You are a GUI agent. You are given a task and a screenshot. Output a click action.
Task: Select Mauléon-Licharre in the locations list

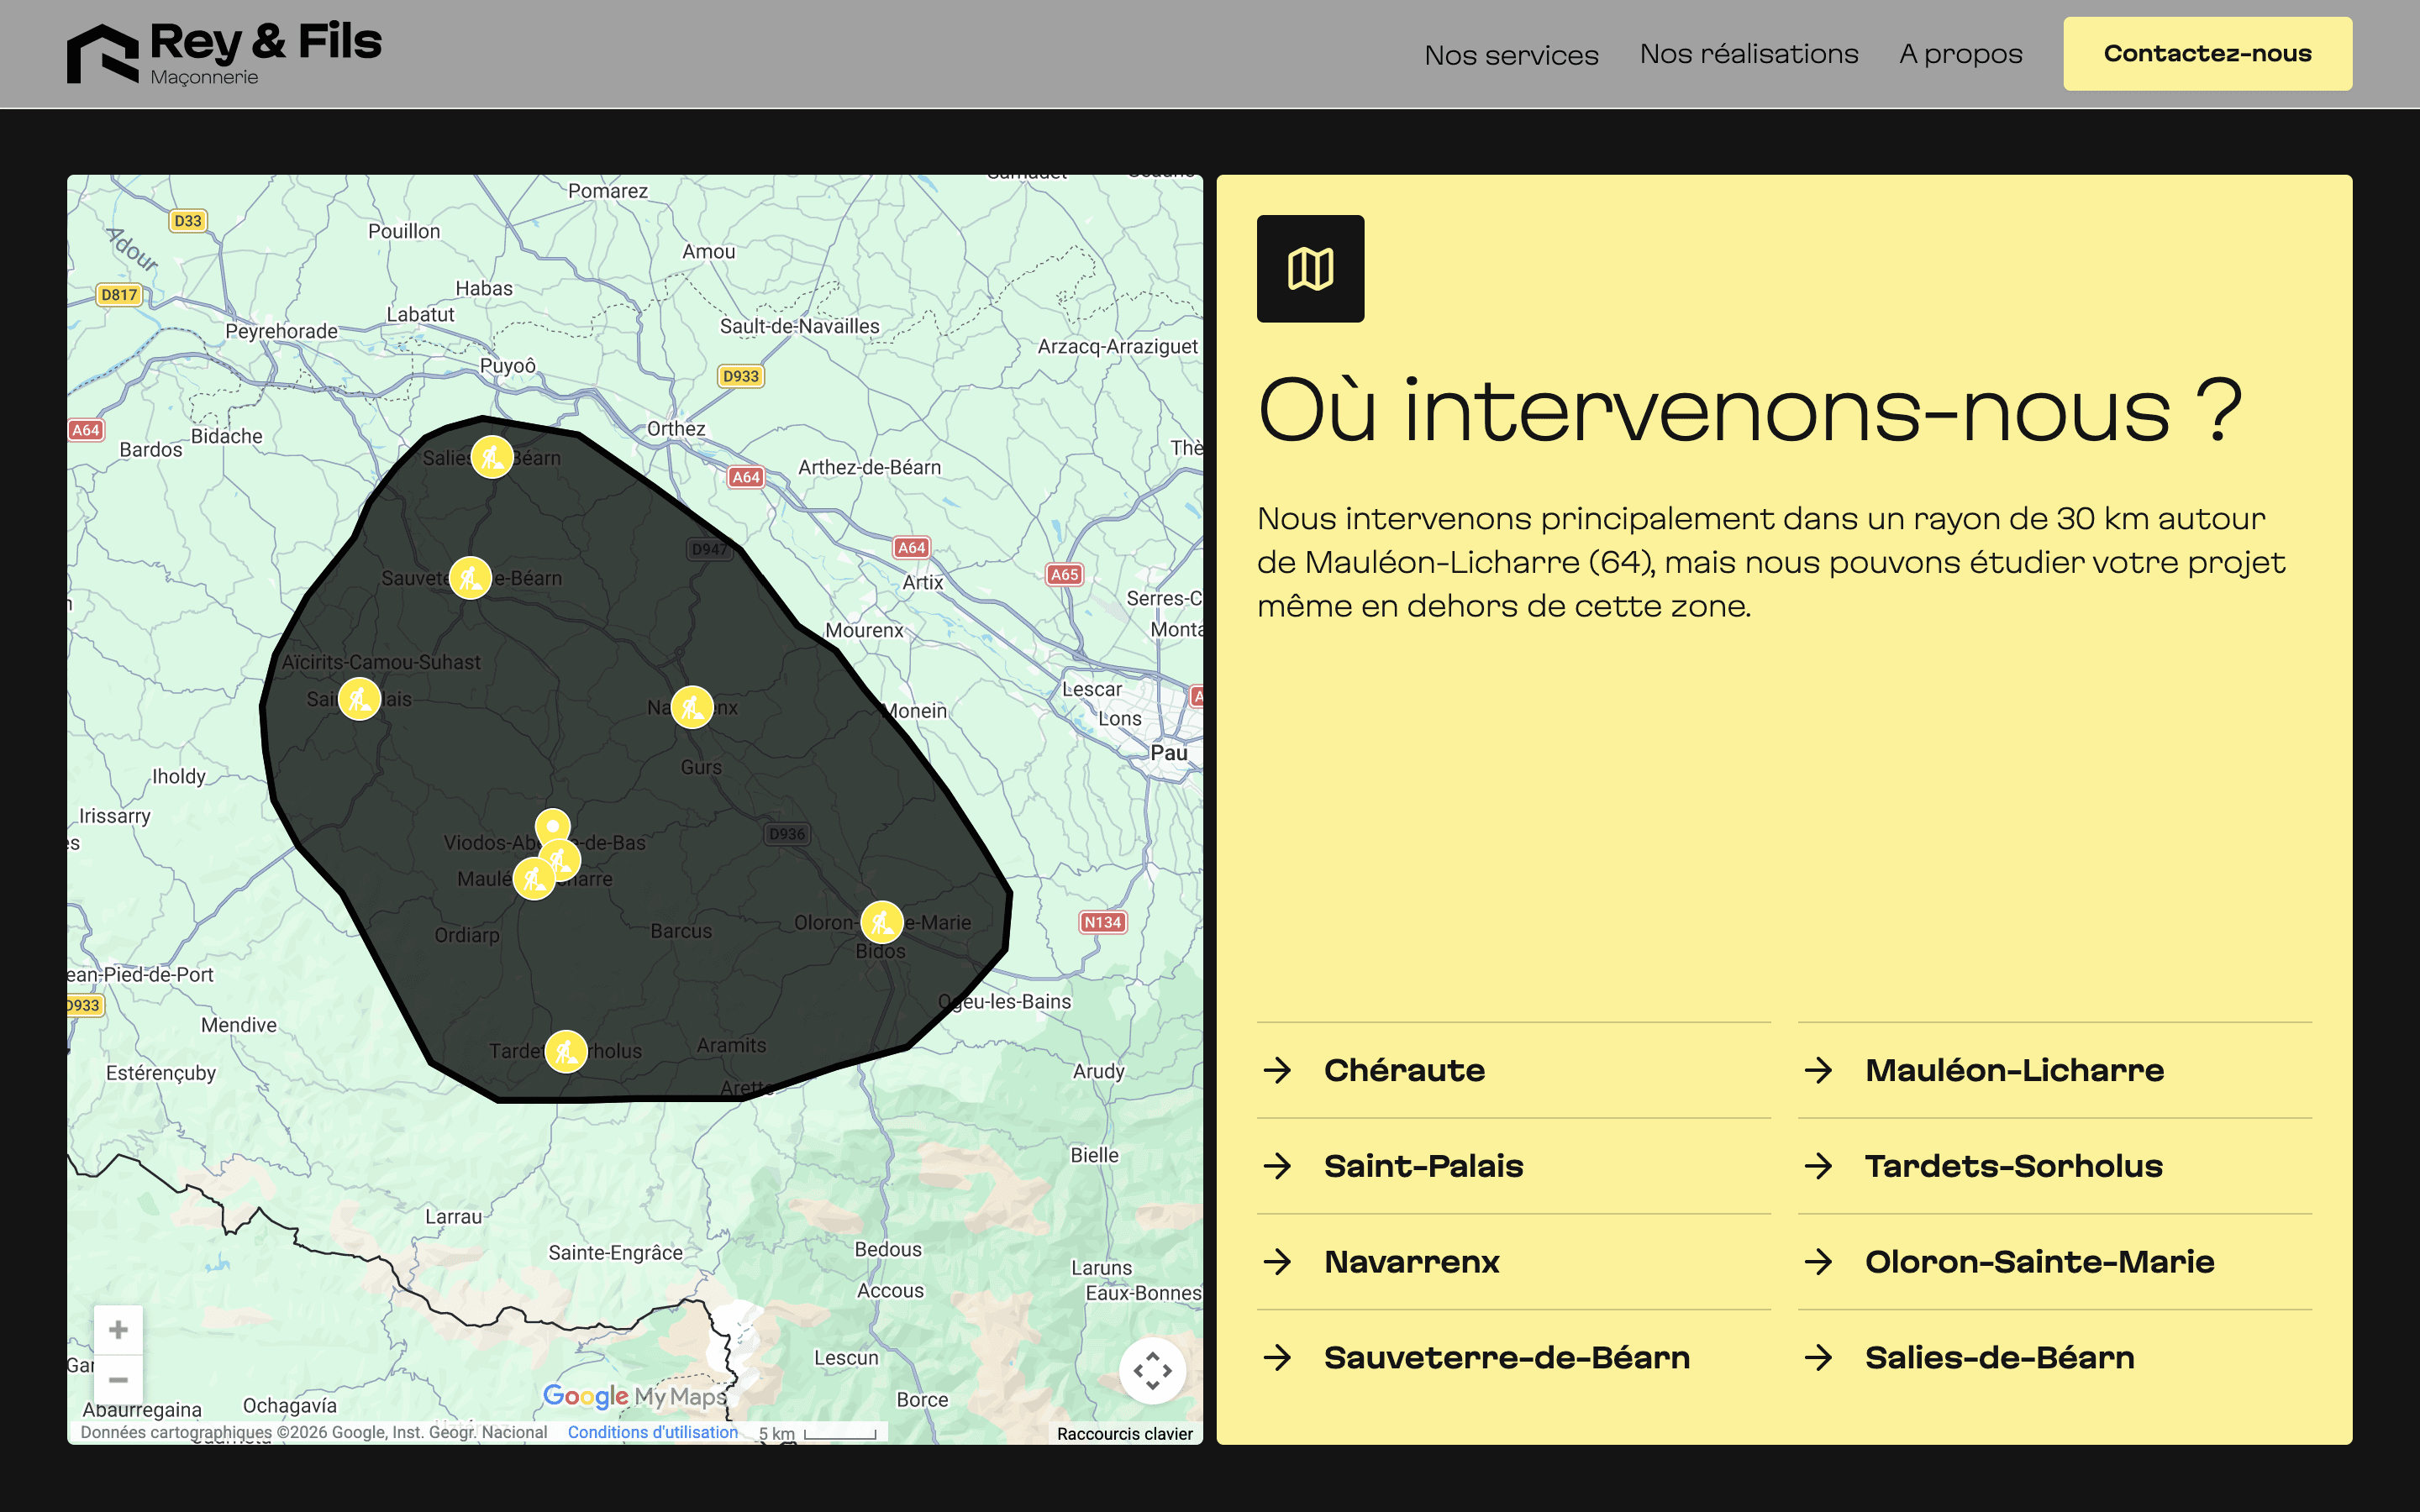[x=2014, y=1070]
